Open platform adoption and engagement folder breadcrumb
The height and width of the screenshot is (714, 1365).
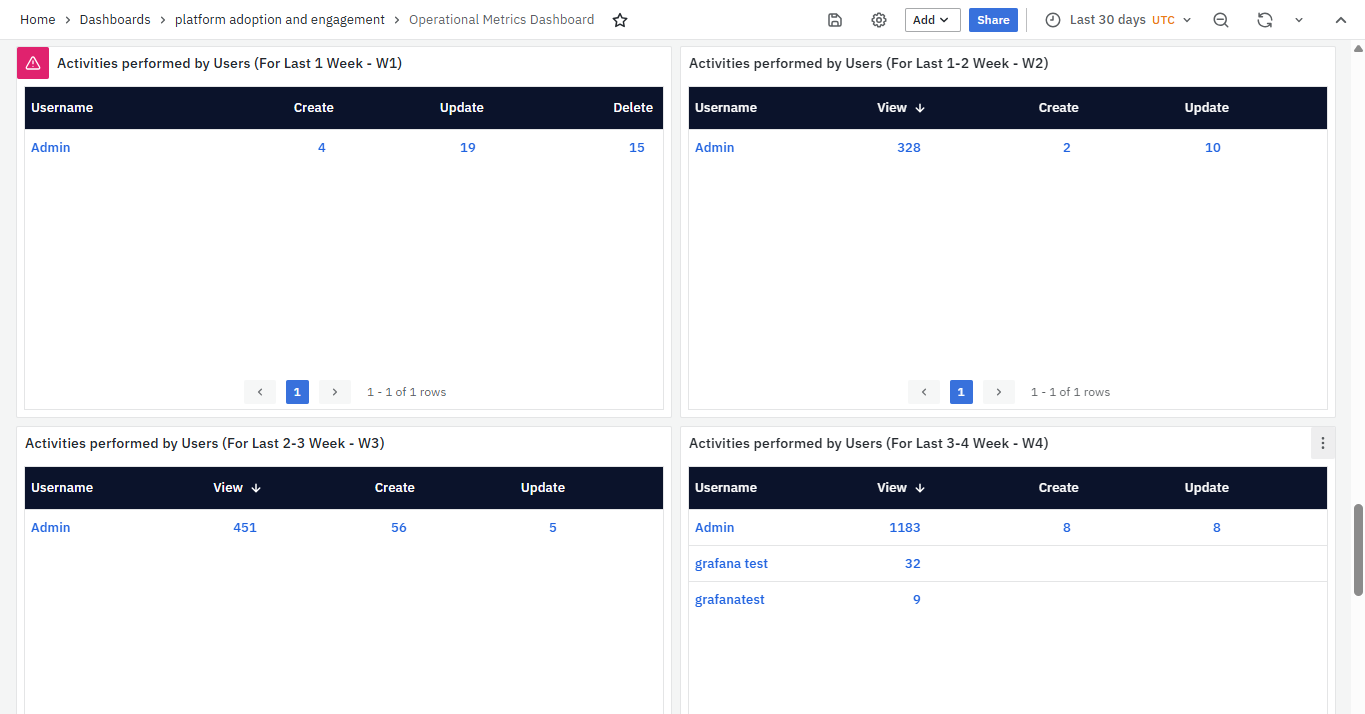click(x=280, y=20)
